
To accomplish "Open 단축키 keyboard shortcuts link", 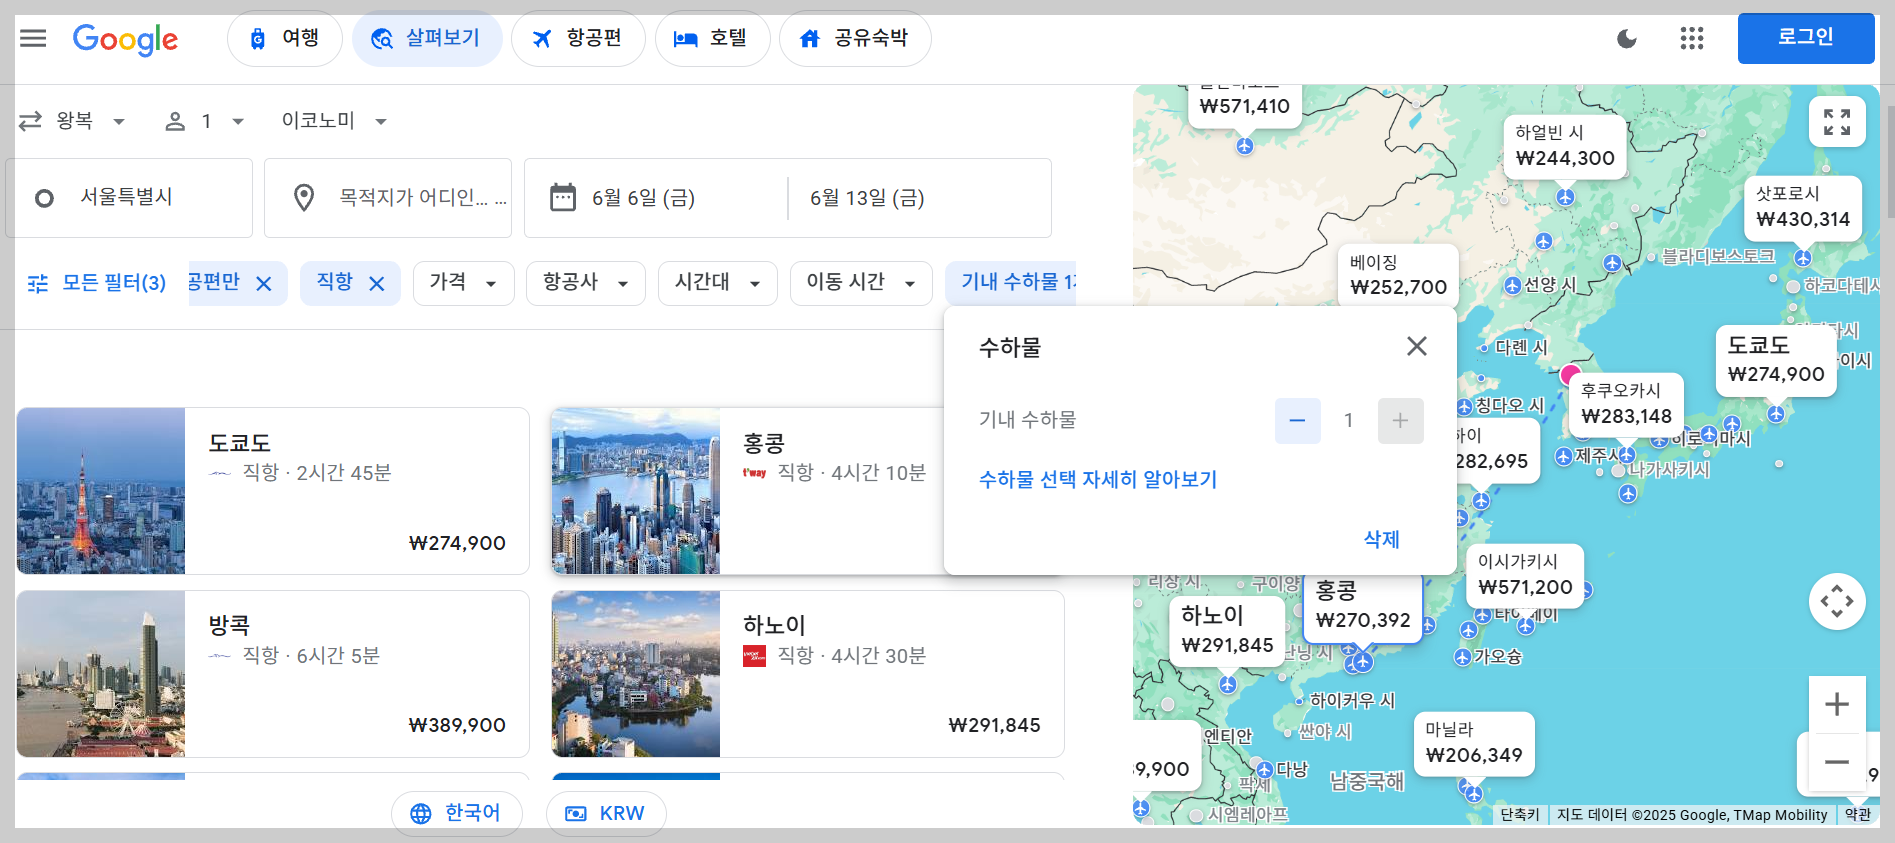I will [x=1520, y=815].
